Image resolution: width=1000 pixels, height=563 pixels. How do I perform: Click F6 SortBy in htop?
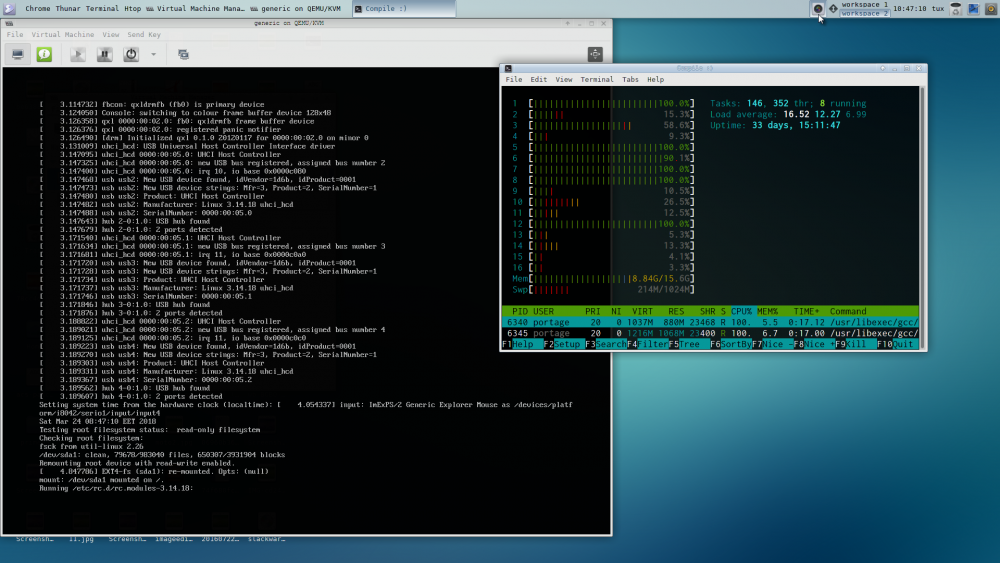point(731,344)
